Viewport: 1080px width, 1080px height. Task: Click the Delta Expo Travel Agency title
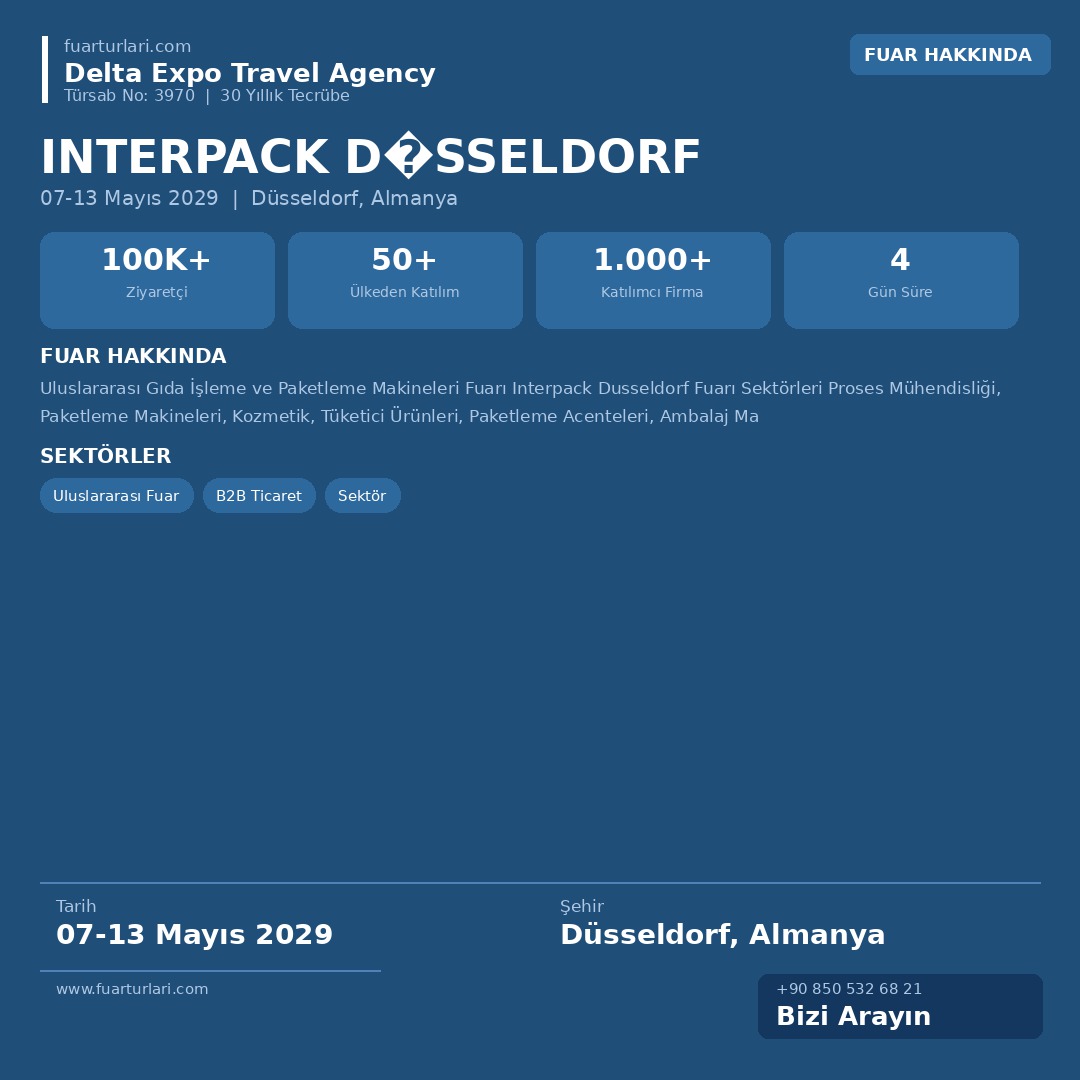pos(249,73)
